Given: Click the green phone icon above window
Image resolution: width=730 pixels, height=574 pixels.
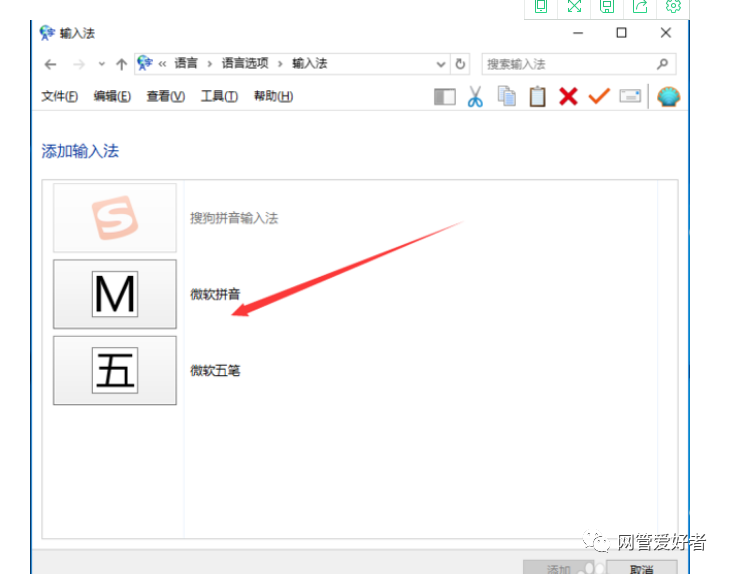Looking at the screenshot, I should coord(541,7).
